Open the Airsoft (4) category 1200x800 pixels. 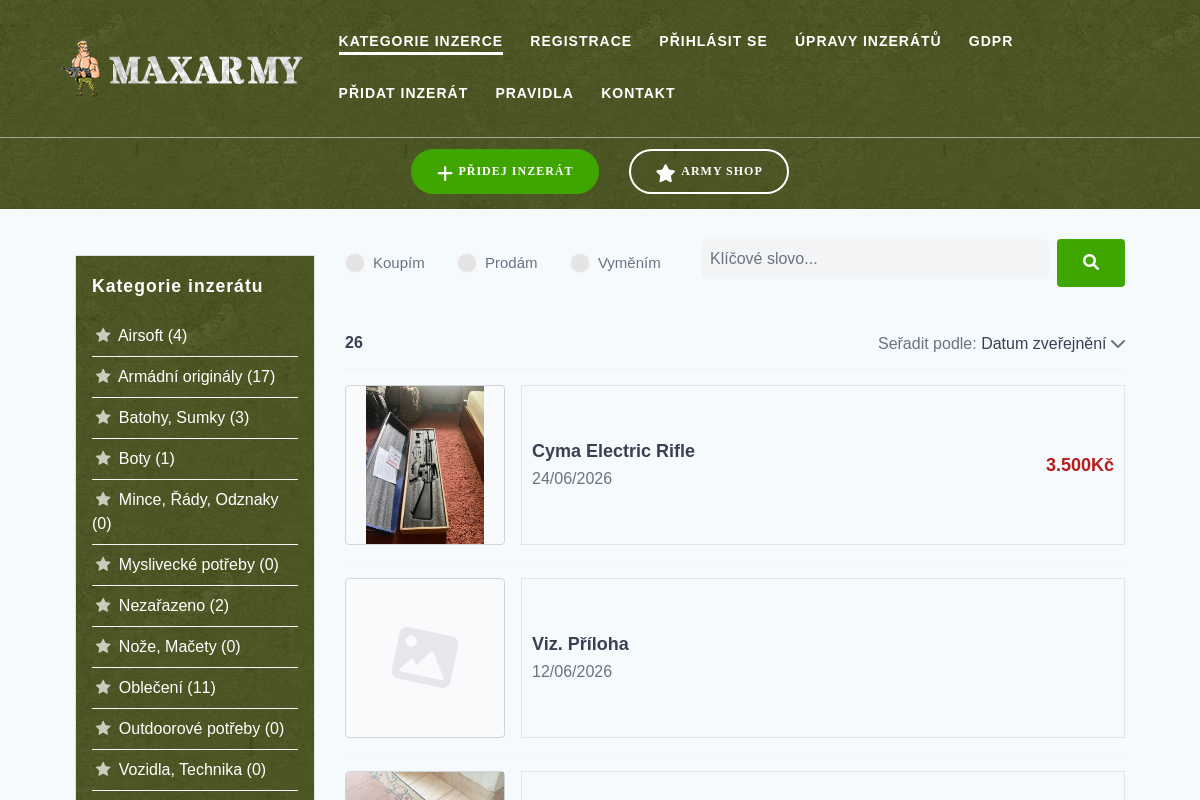[153, 335]
